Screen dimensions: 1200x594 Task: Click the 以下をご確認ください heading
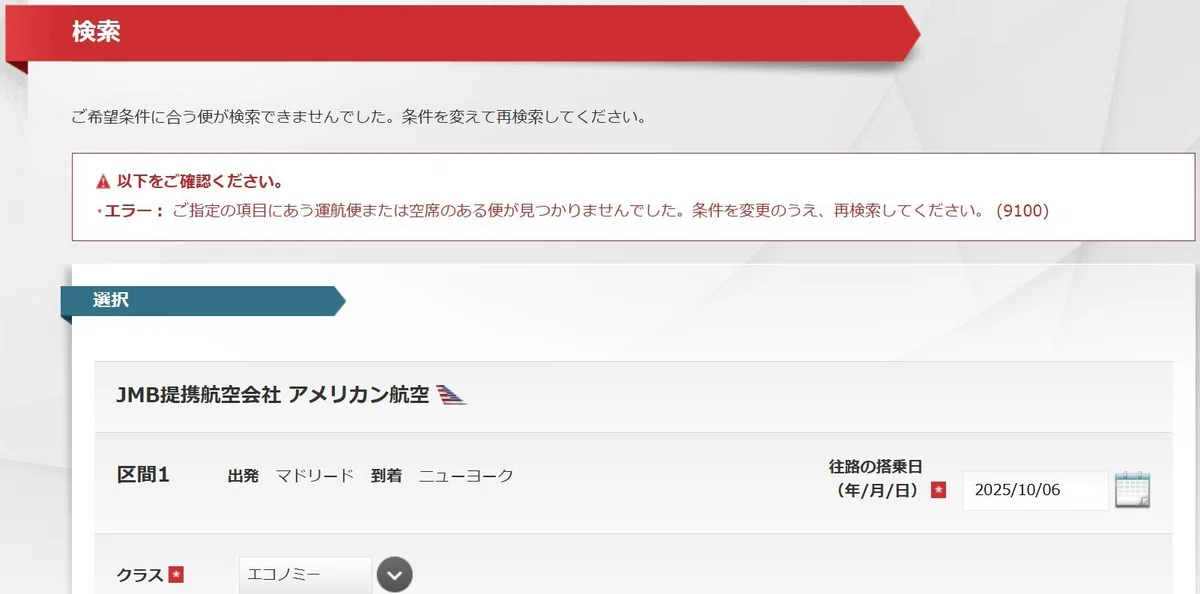tap(200, 182)
